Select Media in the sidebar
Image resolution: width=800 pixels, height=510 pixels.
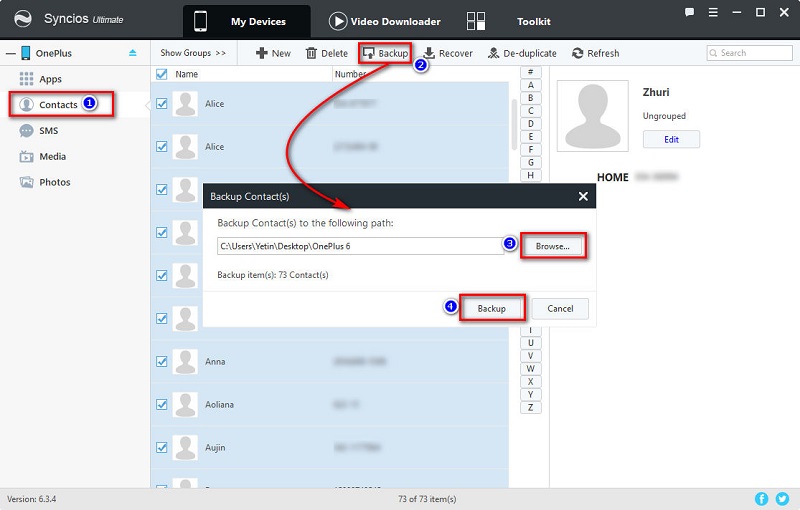[43, 157]
